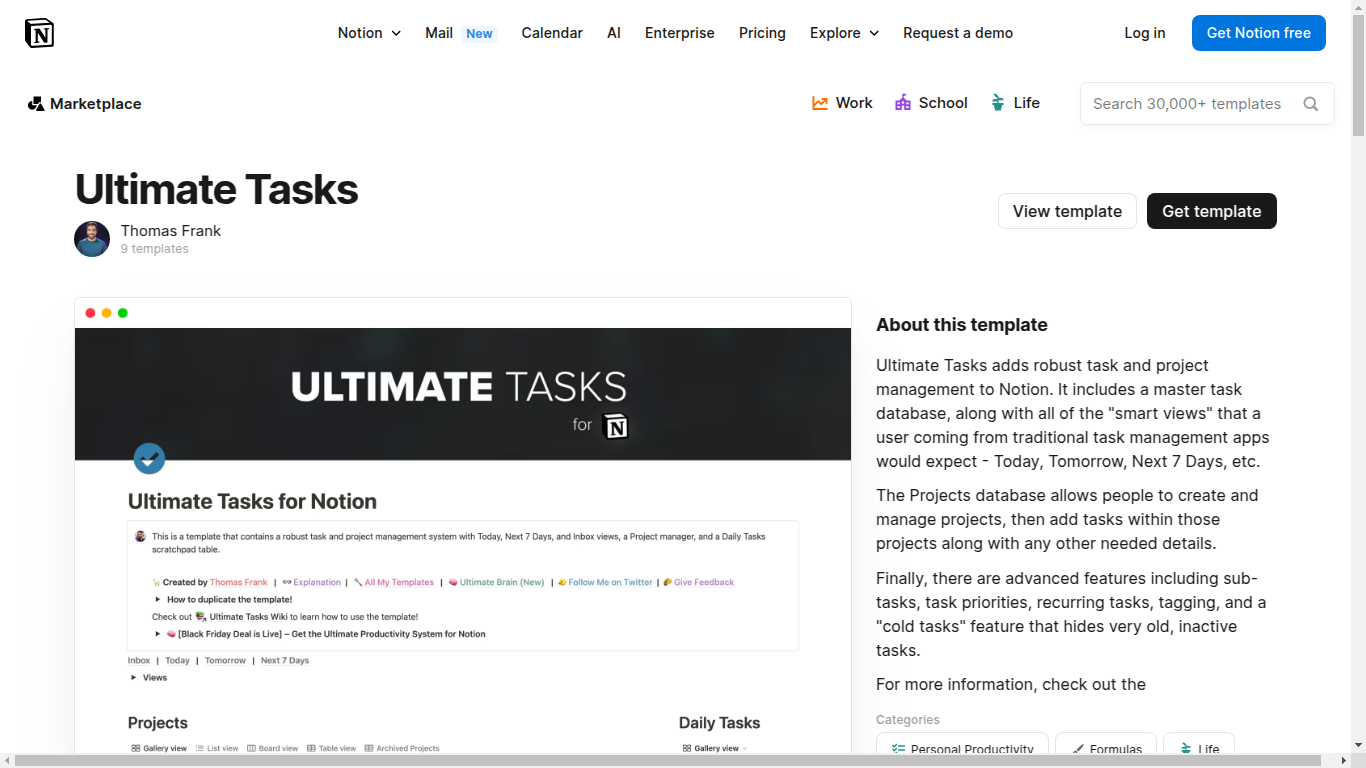
Task: Open the Explore dropdown menu
Action: [x=844, y=33]
